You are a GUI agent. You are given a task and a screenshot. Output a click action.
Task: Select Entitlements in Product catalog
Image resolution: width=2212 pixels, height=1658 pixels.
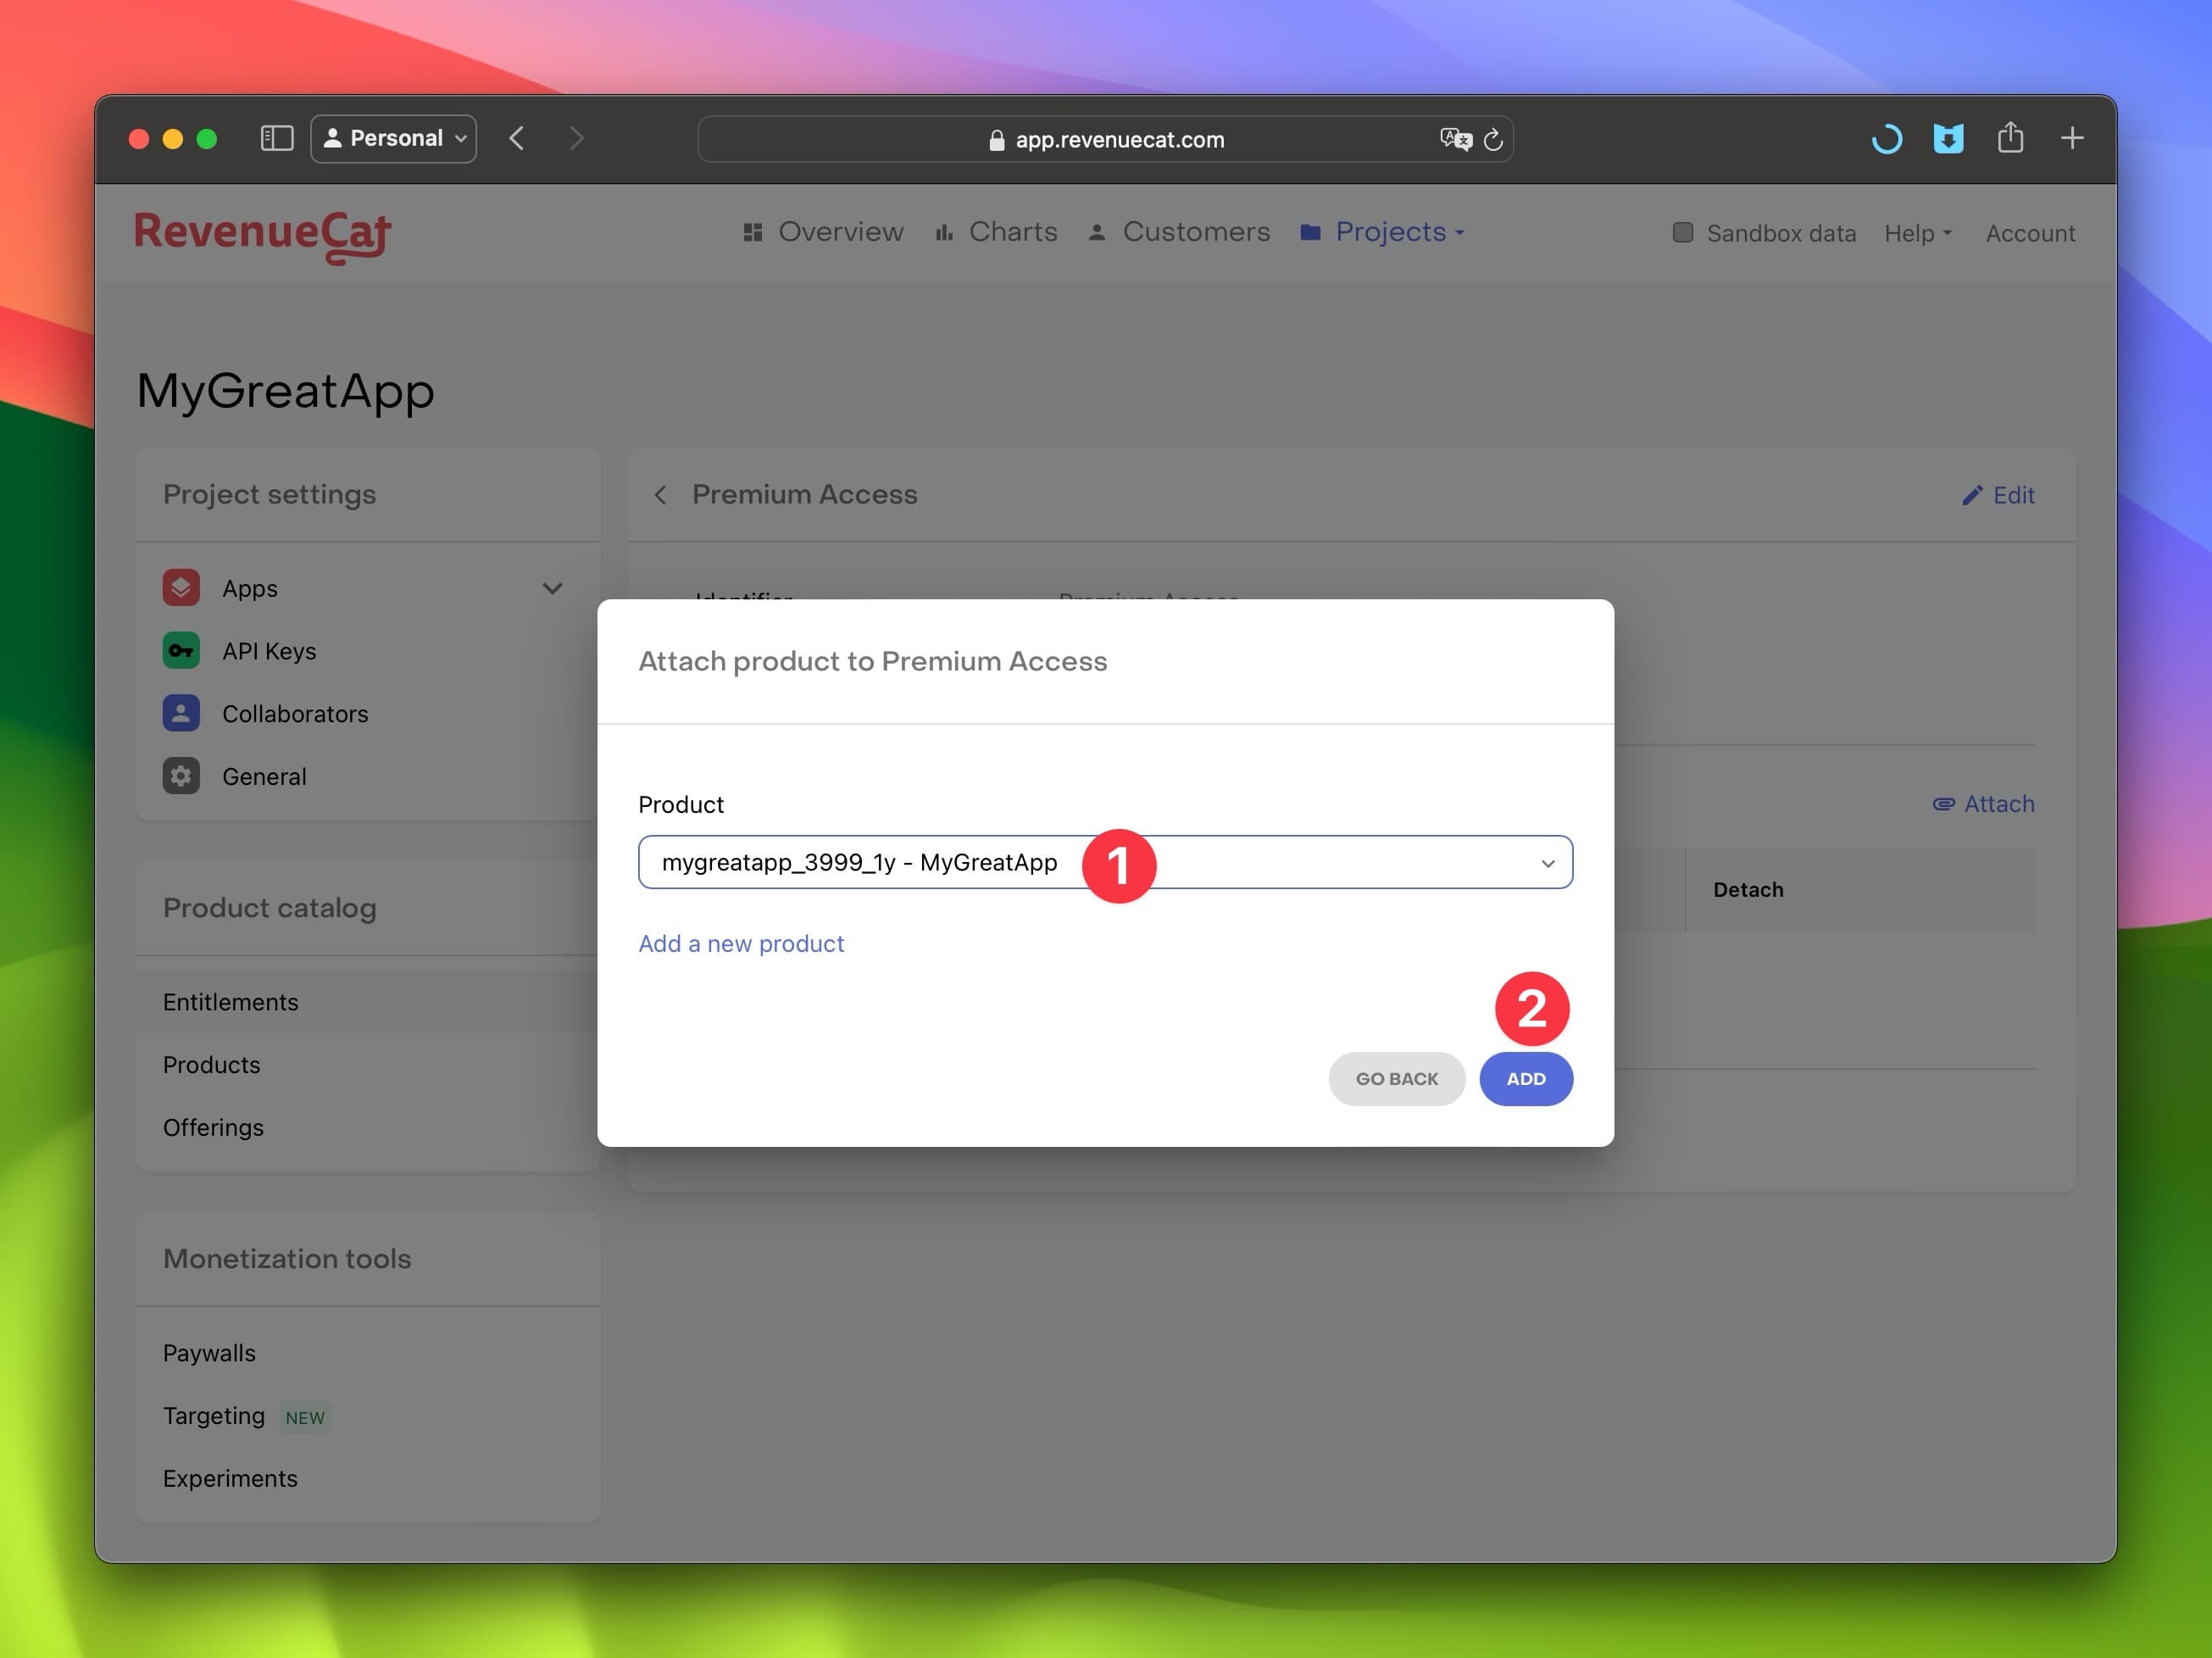(368, 1001)
